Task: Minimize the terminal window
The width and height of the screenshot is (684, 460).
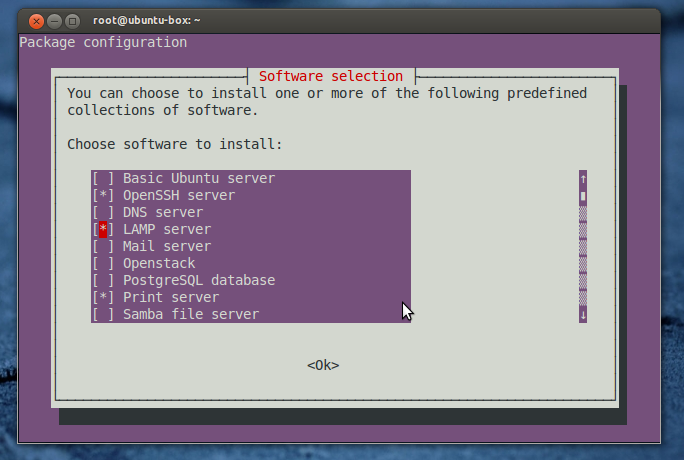Action: [55, 21]
